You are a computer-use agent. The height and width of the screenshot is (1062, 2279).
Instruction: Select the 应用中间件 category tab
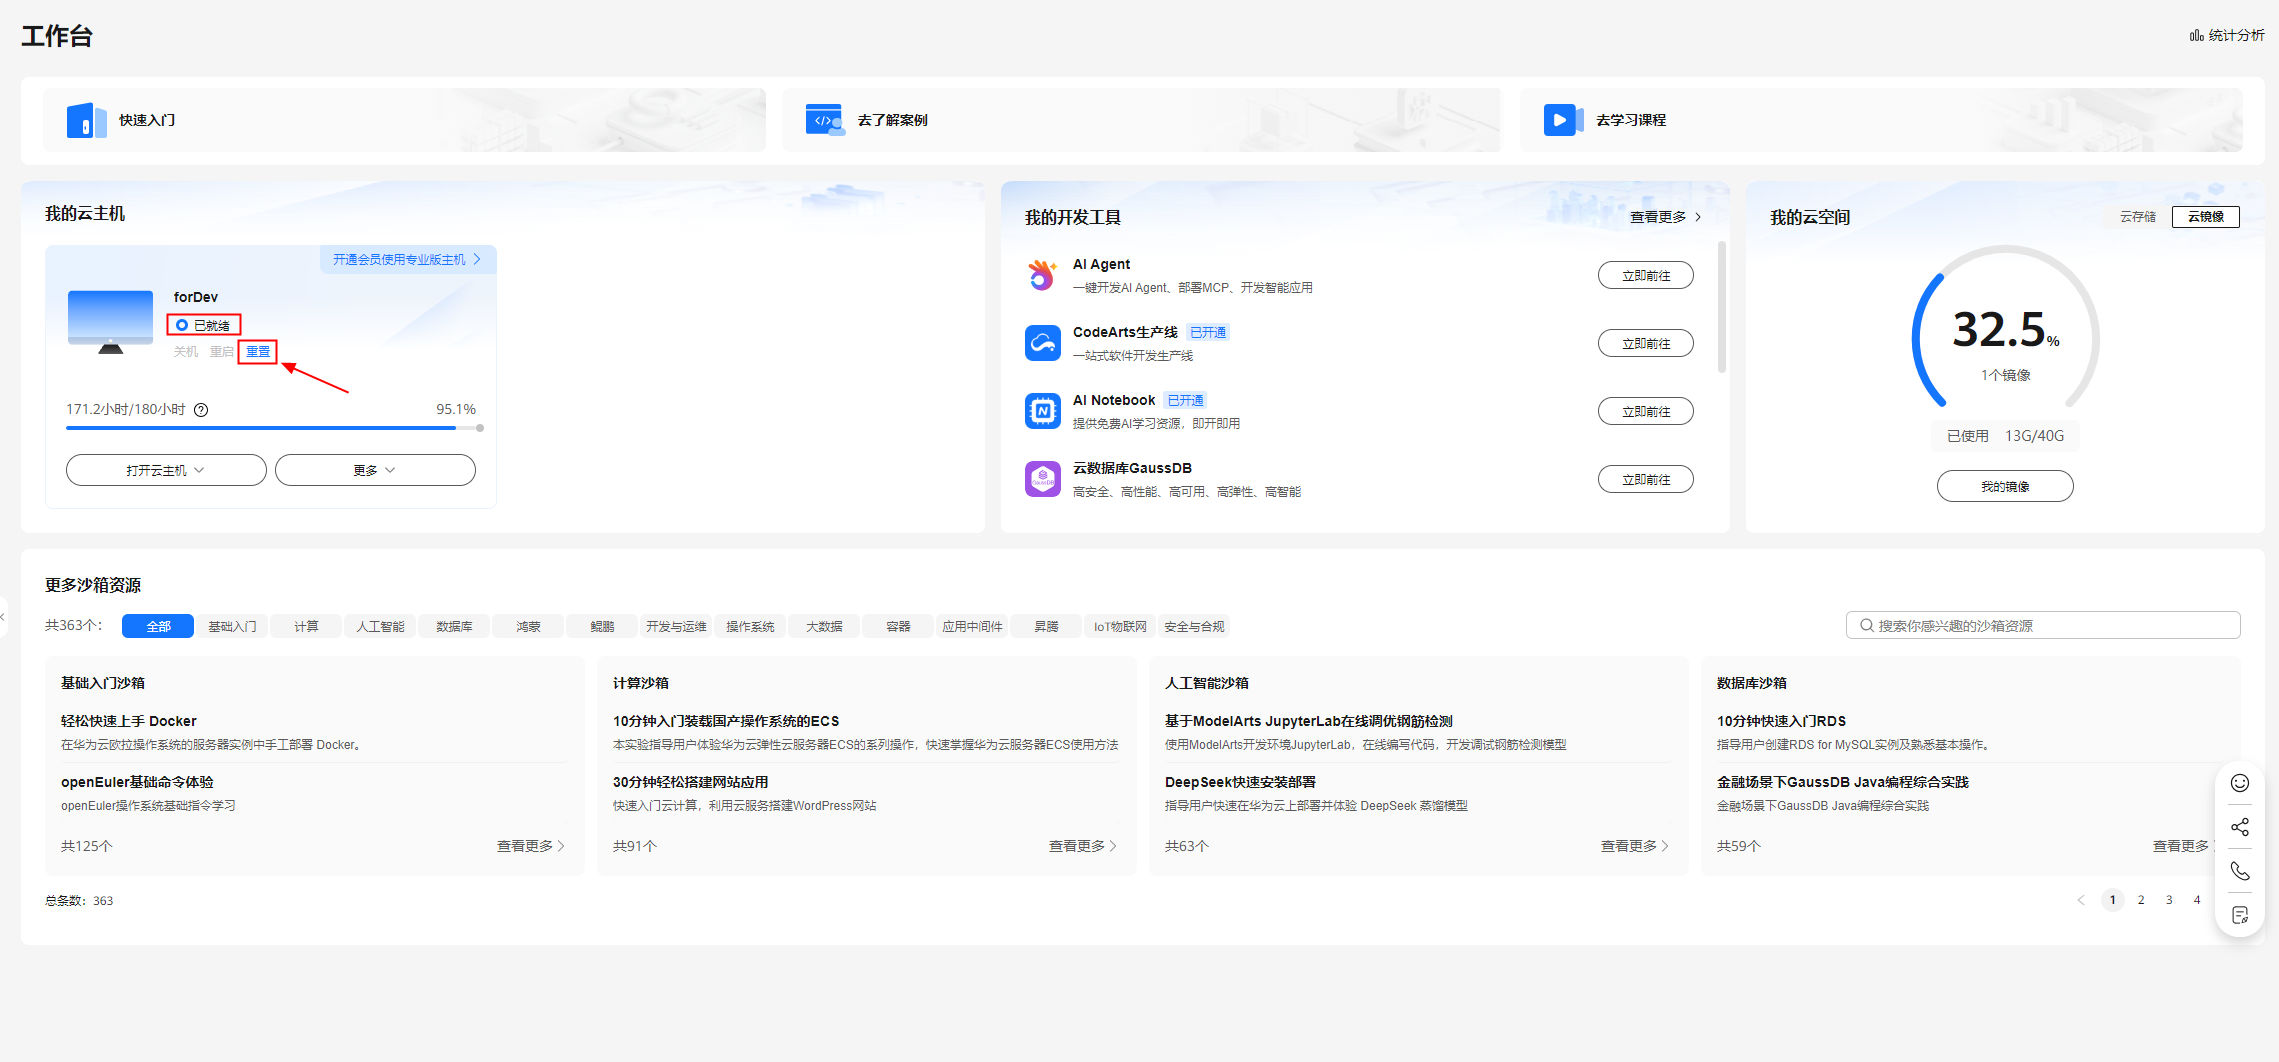pos(972,626)
